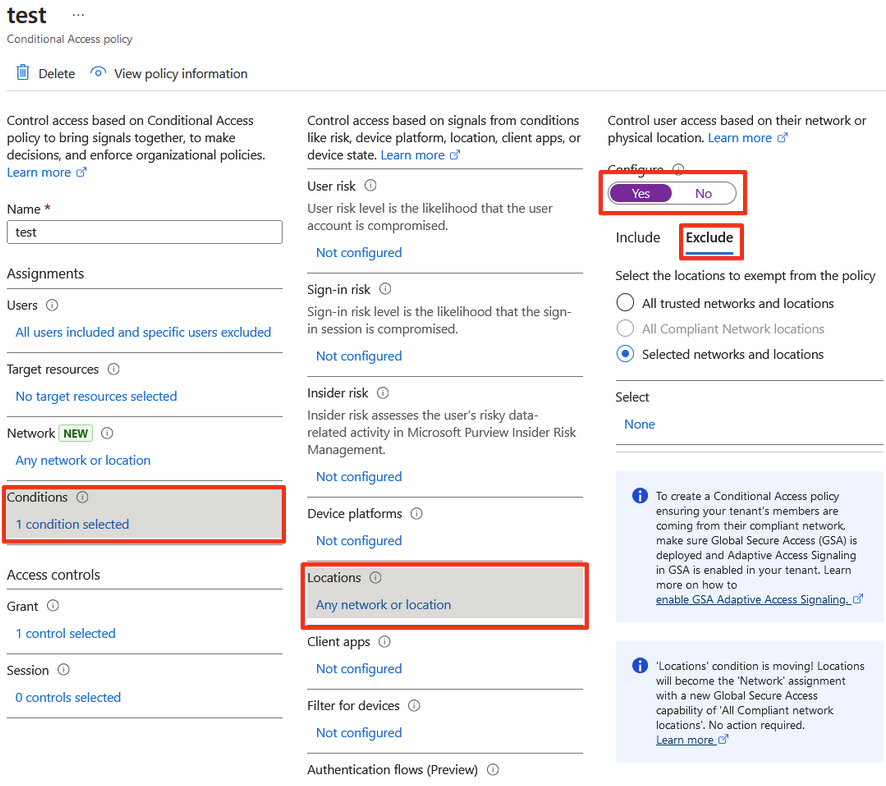Switch to the Include tab
This screenshot has height=786, width=886.
(x=638, y=238)
